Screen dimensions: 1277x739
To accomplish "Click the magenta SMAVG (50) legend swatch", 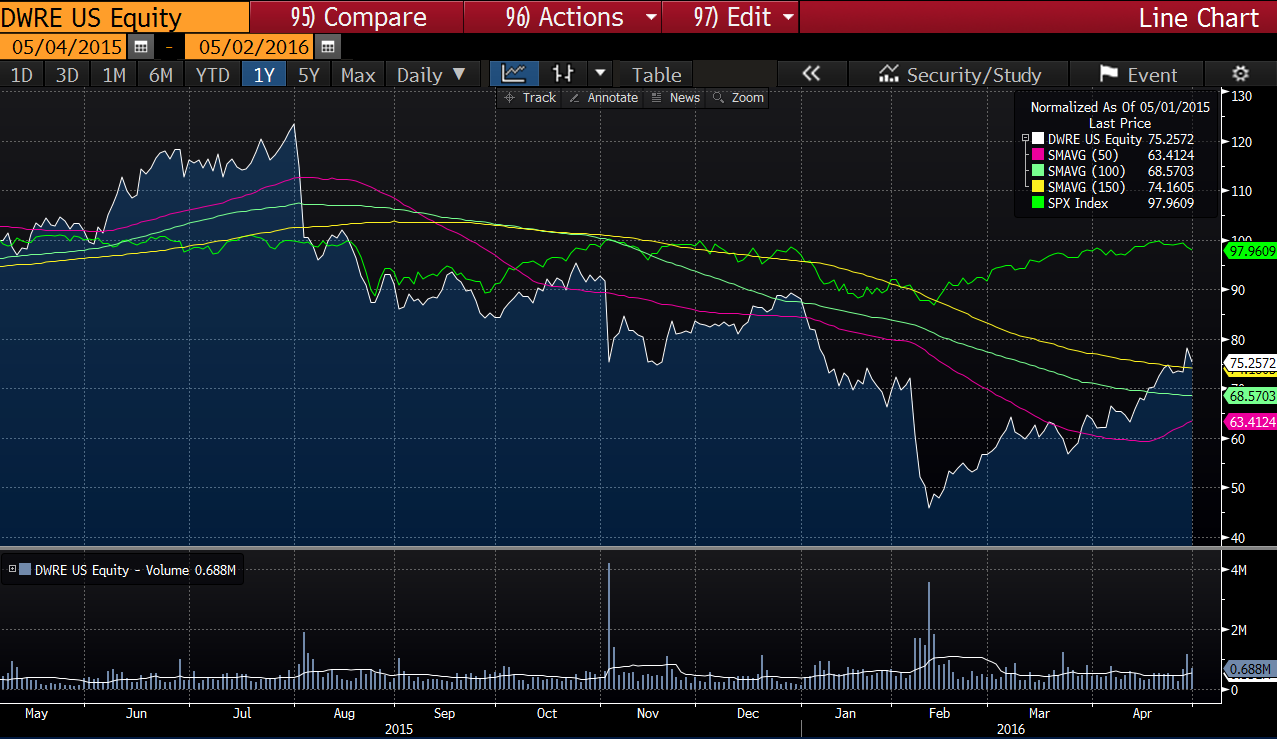I will pyautogui.click(x=1038, y=155).
